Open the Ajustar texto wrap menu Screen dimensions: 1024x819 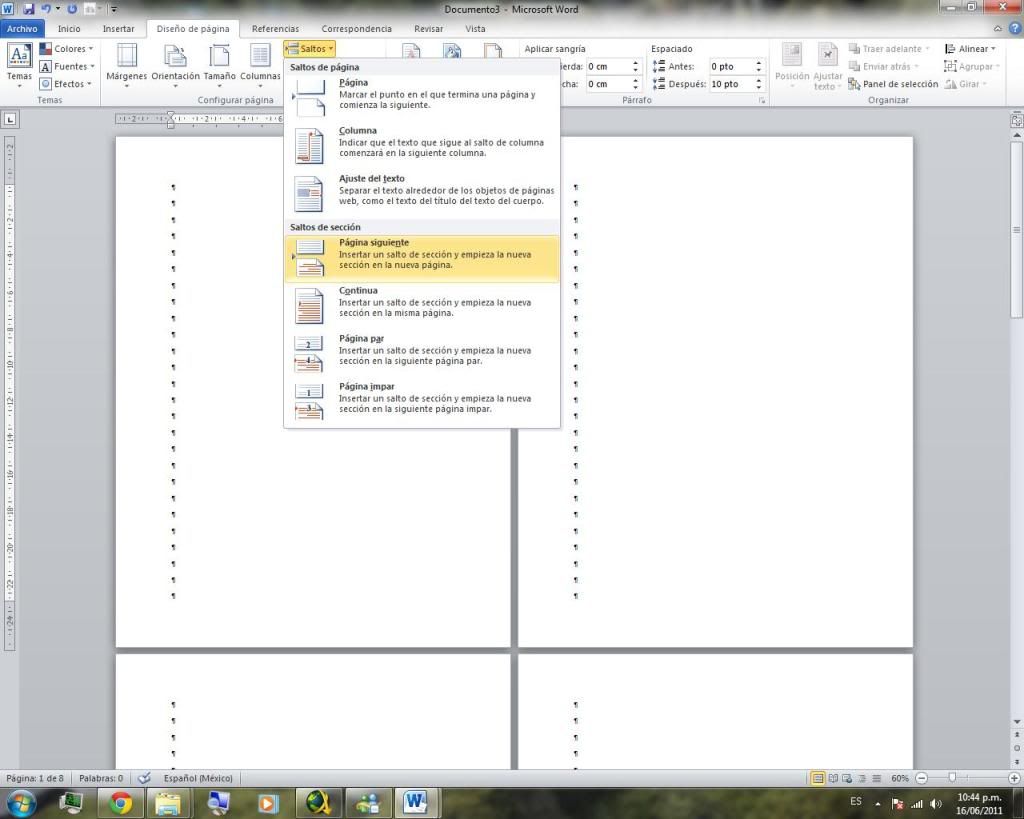tap(827, 65)
